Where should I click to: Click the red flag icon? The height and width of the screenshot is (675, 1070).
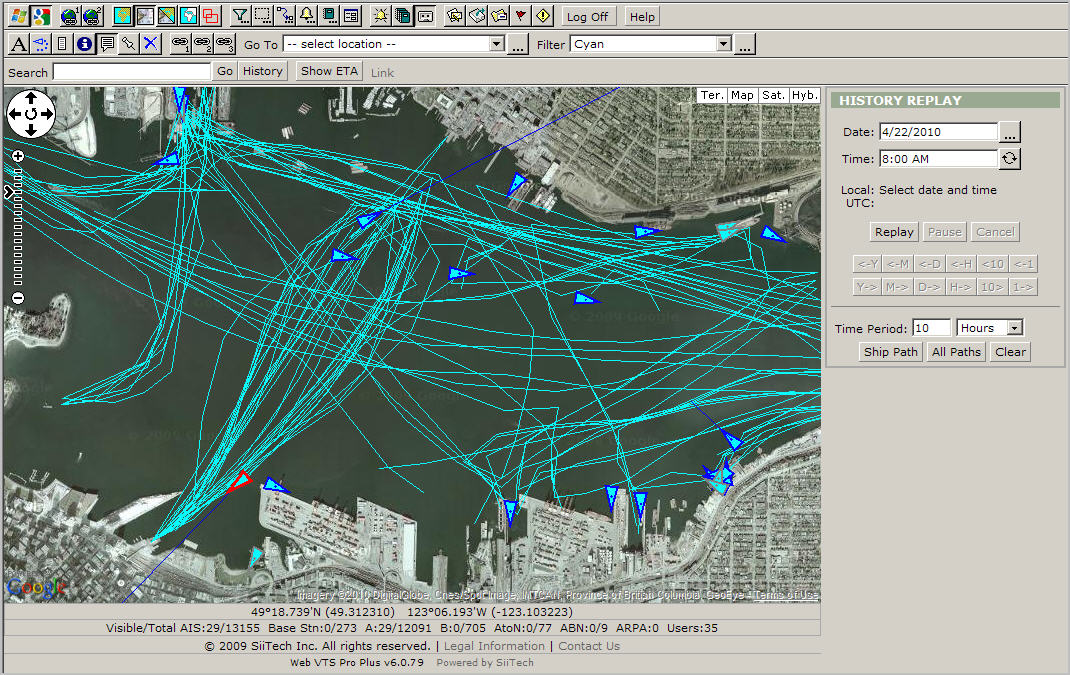tap(521, 16)
